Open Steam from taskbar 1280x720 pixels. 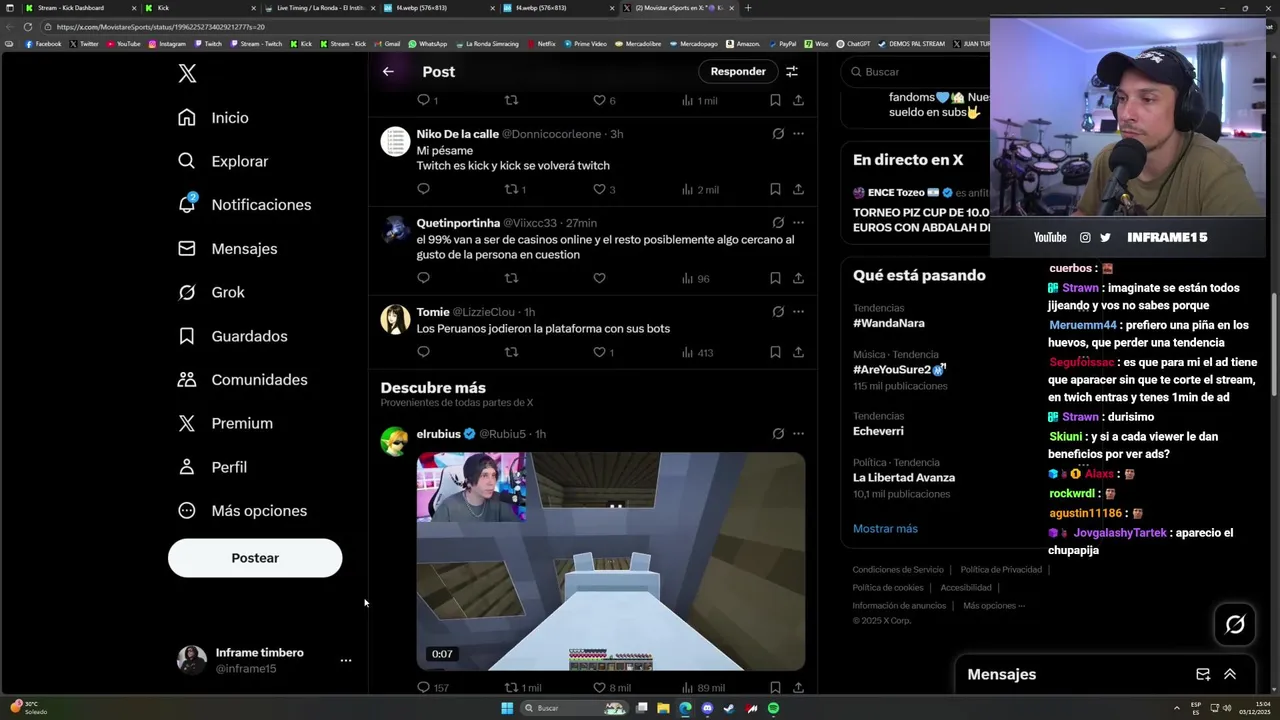pyautogui.click(x=729, y=708)
